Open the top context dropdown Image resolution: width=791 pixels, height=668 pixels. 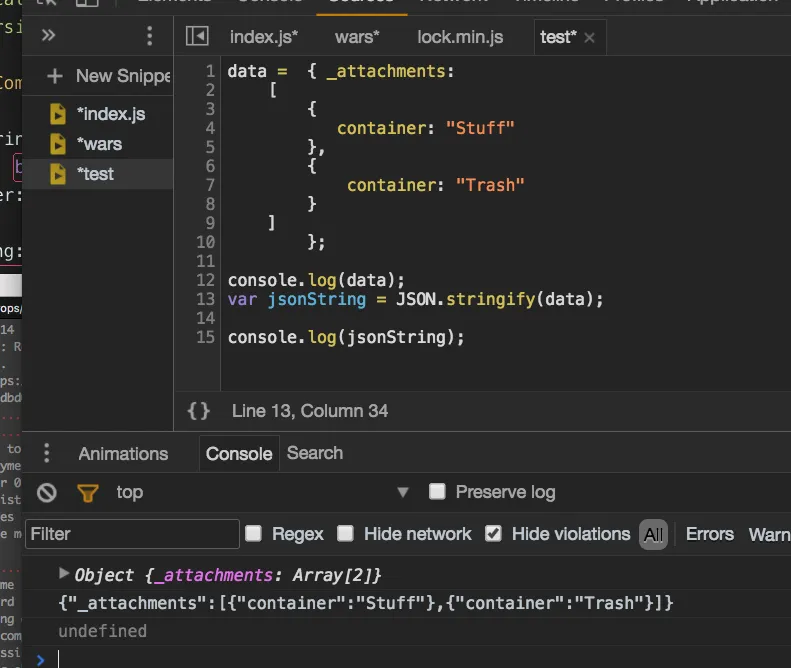tap(403, 492)
